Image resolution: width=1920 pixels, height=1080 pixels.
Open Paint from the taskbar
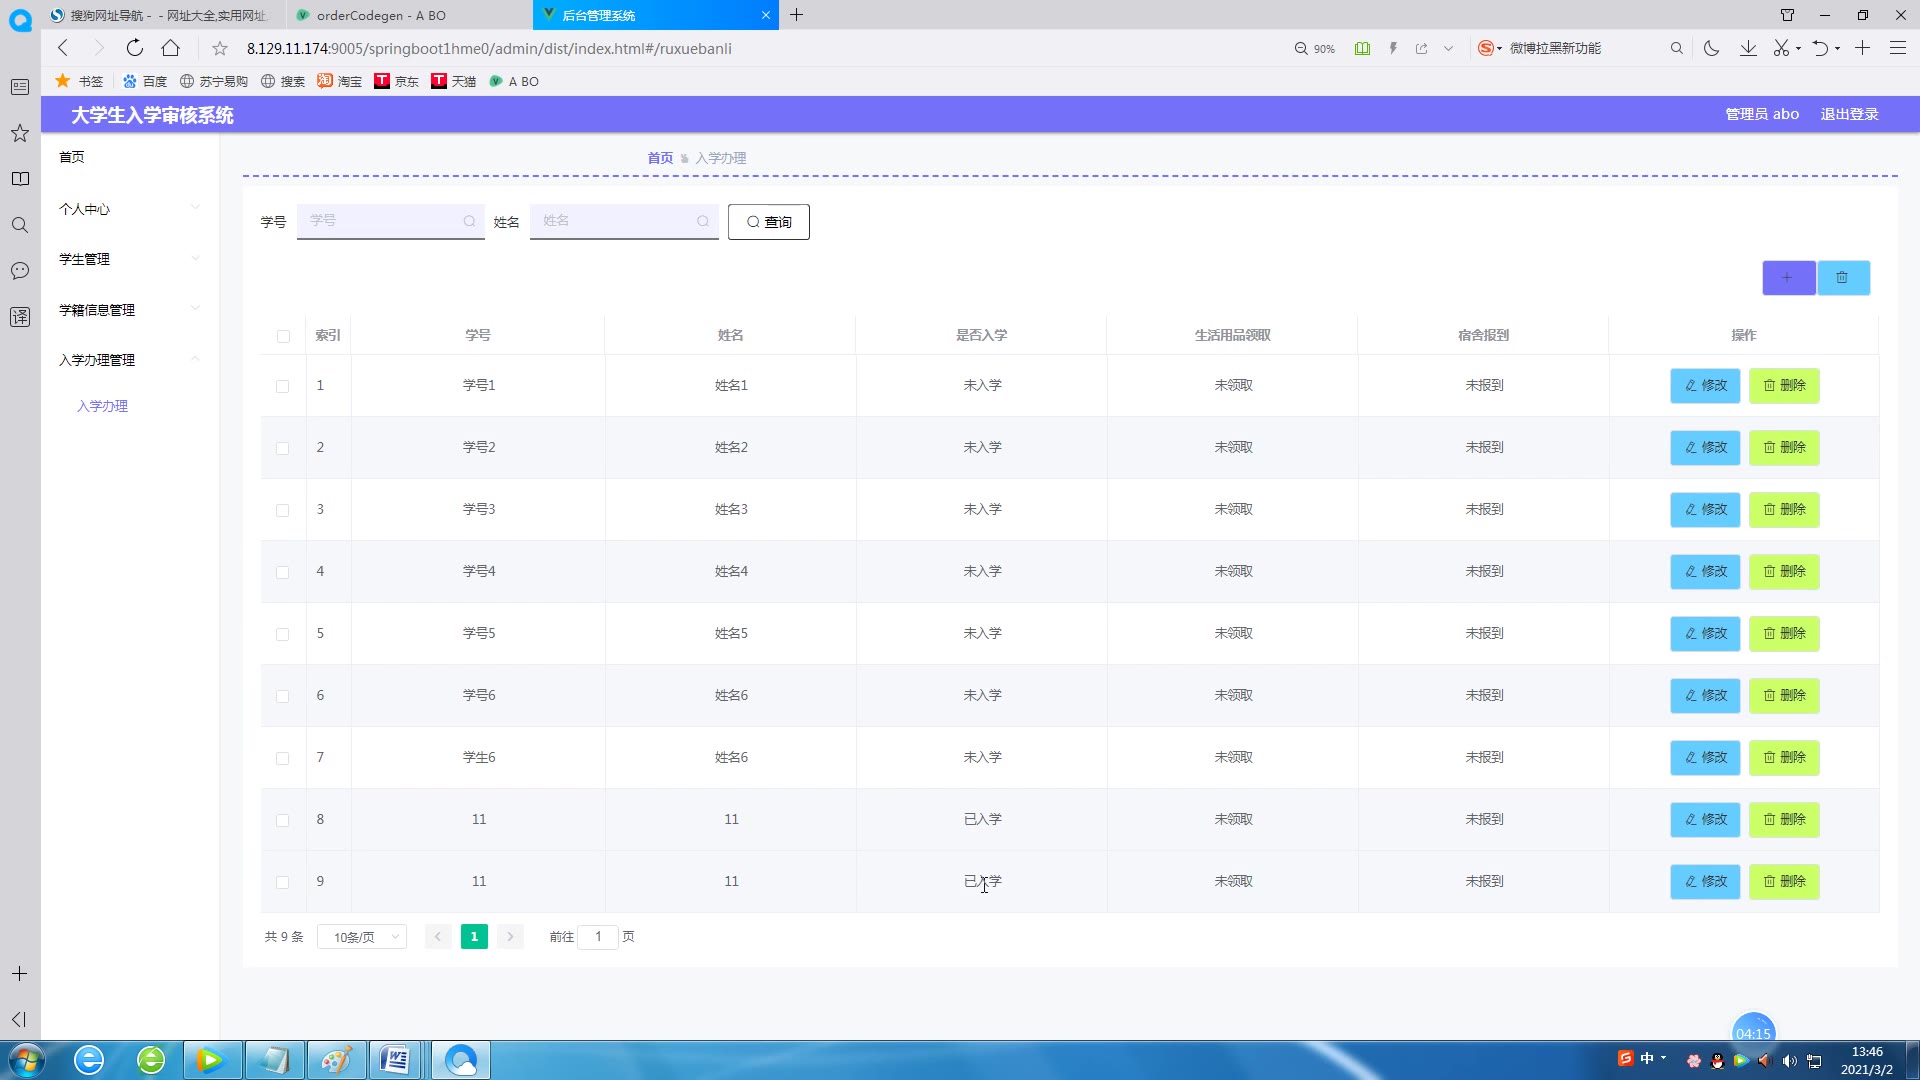336,1060
